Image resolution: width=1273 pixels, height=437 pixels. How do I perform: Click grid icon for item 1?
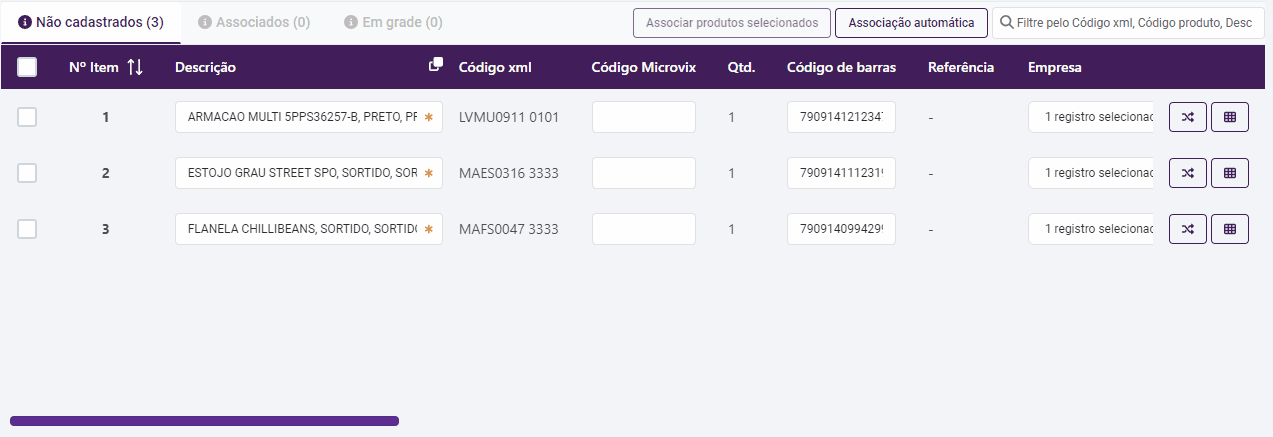[1229, 117]
